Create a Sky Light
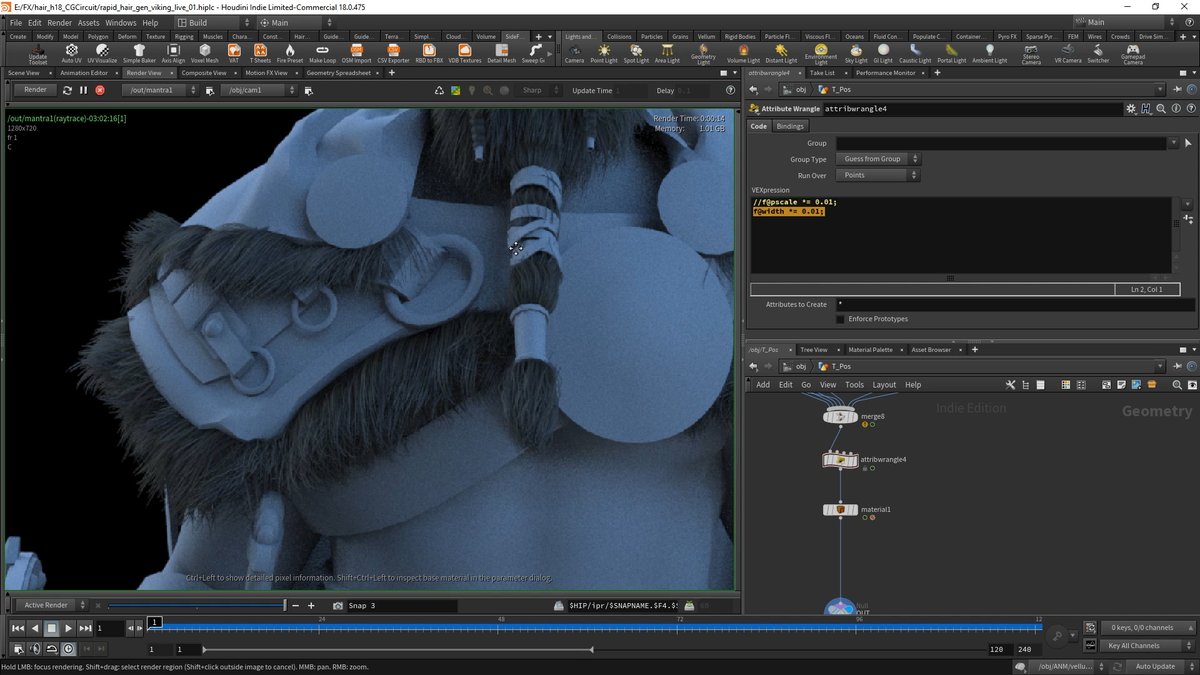Viewport: 1200px width, 675px height. [x=856, y=53]
